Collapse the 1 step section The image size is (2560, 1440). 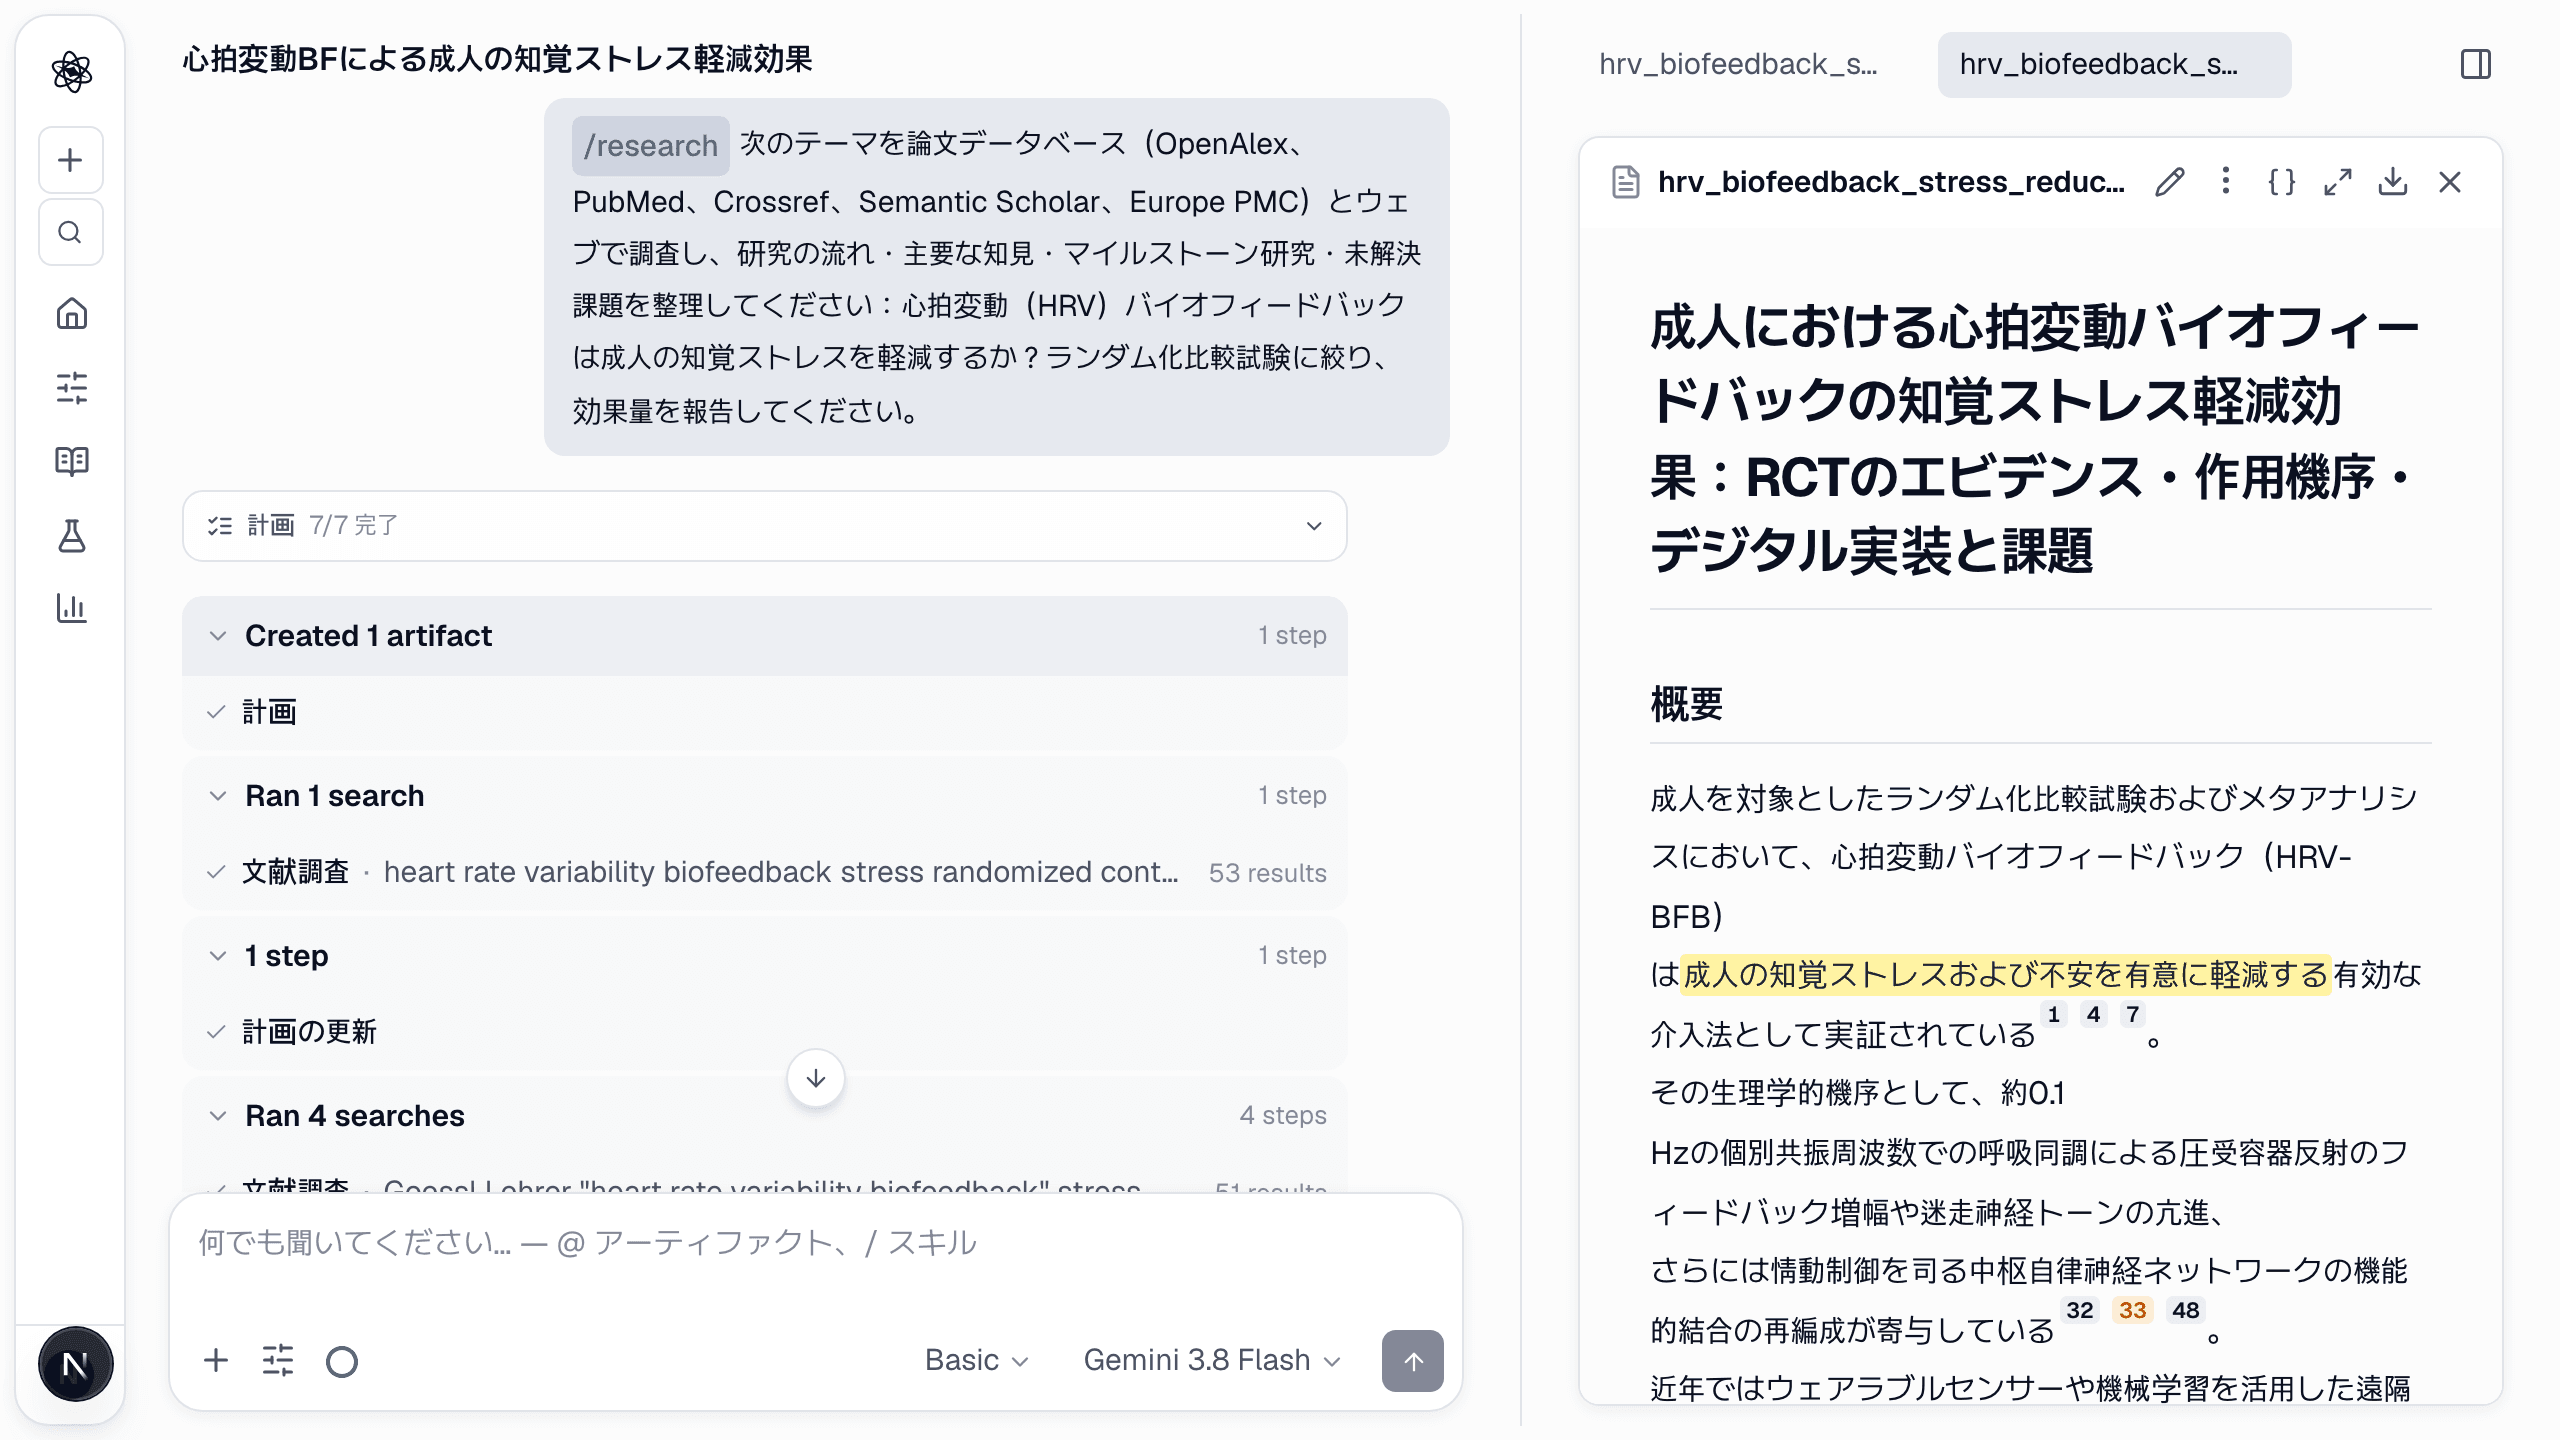pyautogui.click(x=765, y=956)
